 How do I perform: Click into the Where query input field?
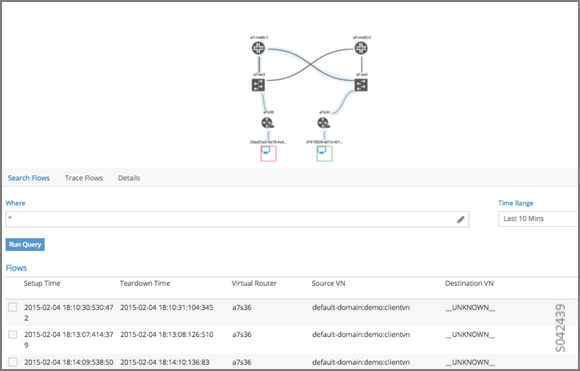237,219
